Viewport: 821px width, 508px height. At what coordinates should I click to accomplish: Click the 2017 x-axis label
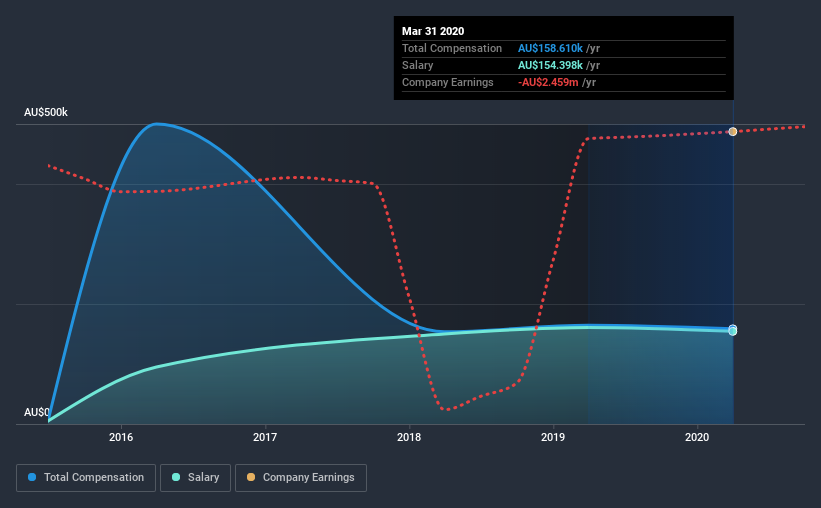pos(265,437)
